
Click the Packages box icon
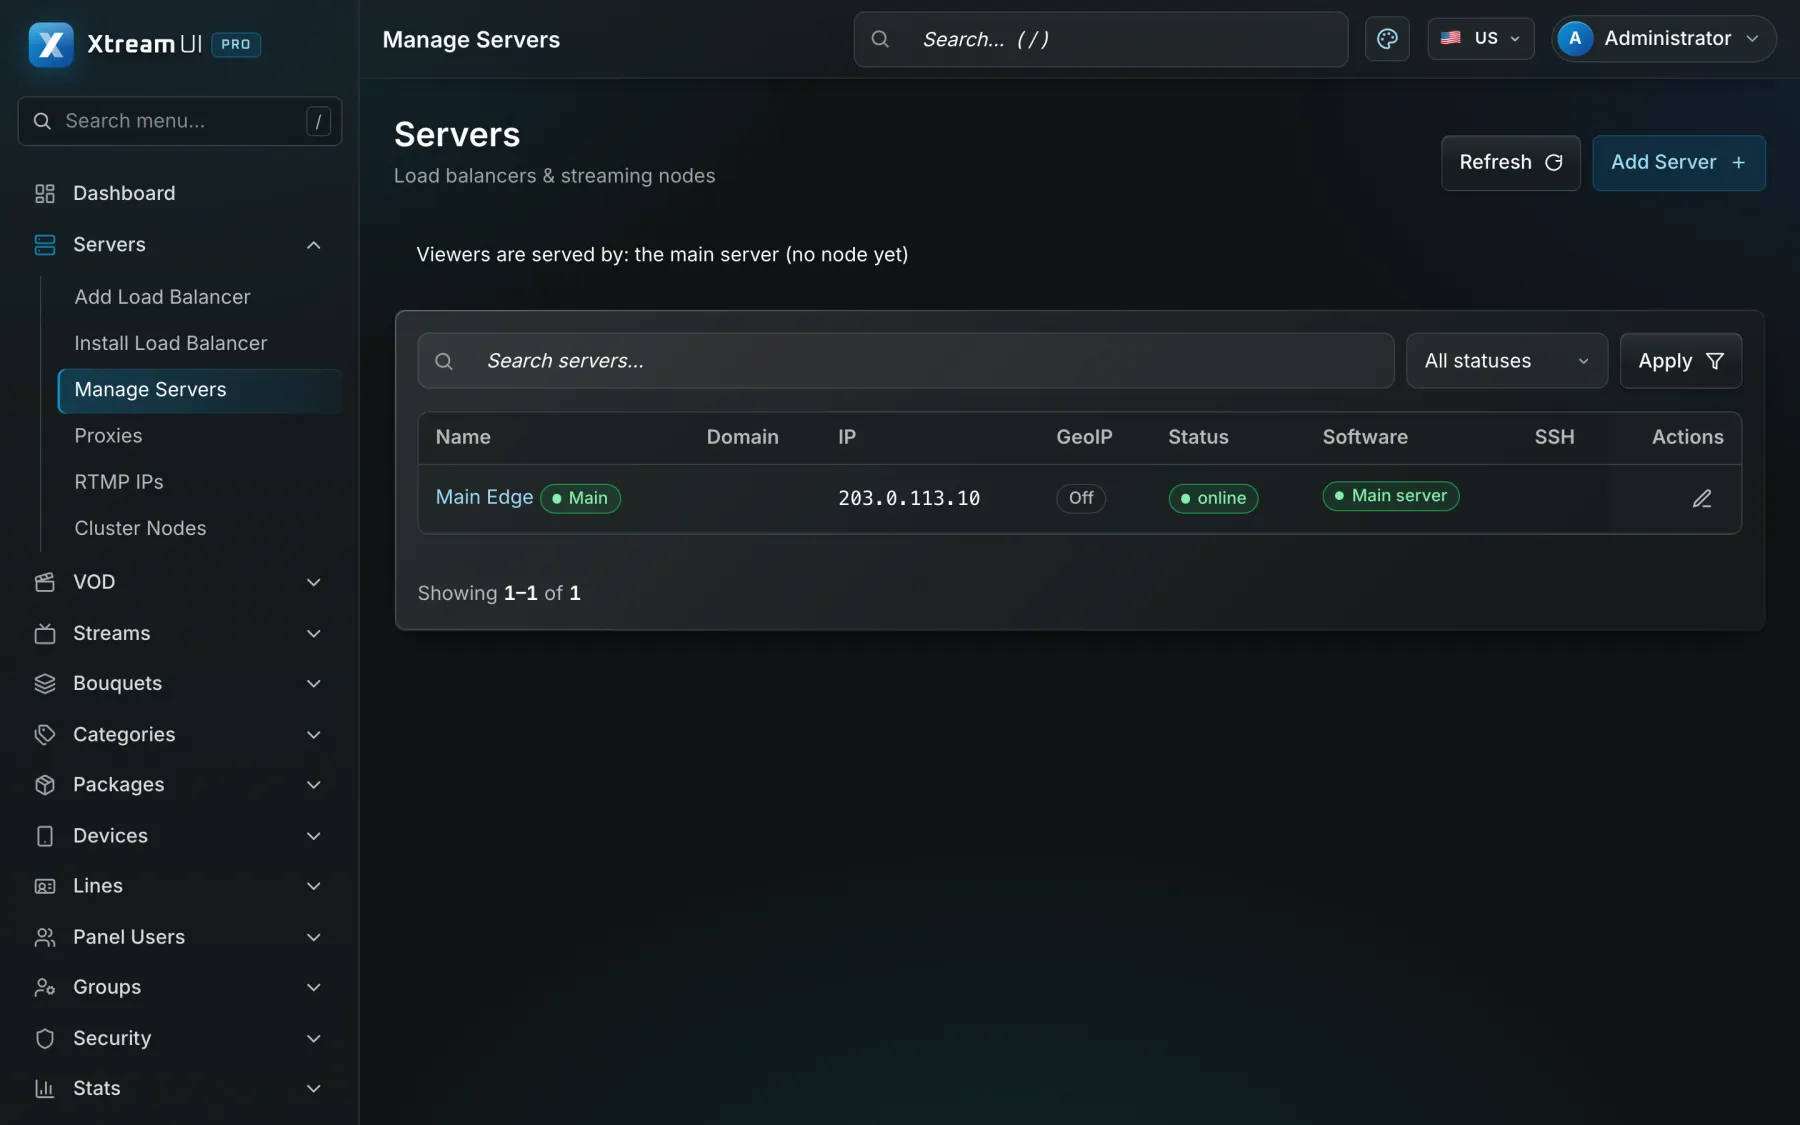[45, 785]
